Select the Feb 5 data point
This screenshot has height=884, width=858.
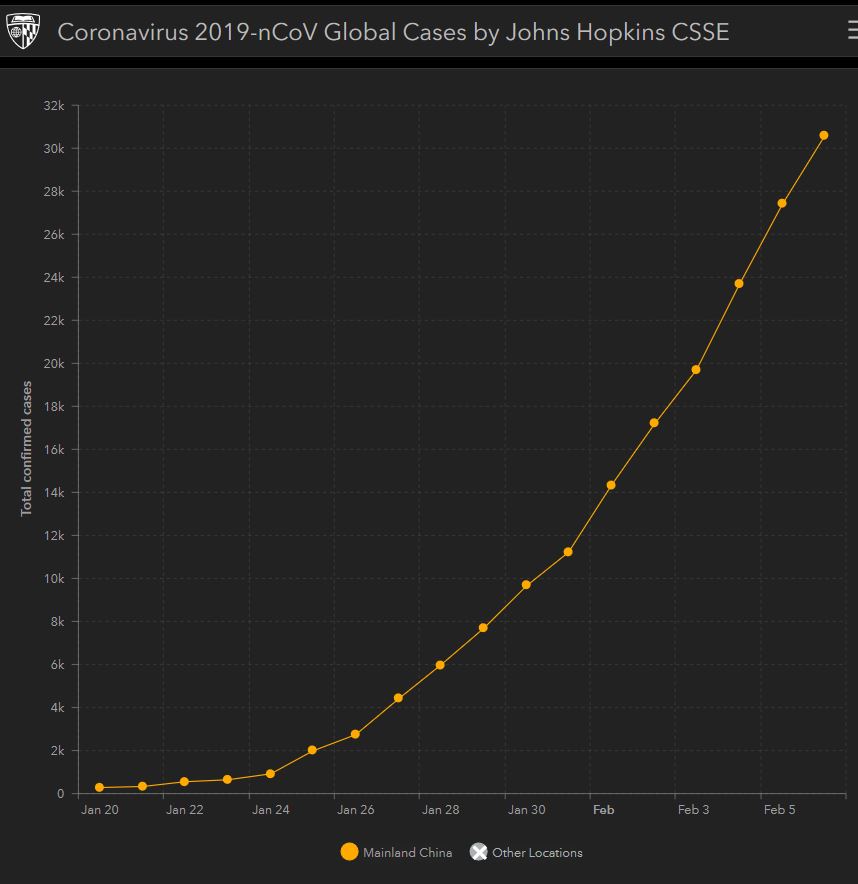click(x=782, y=203)
